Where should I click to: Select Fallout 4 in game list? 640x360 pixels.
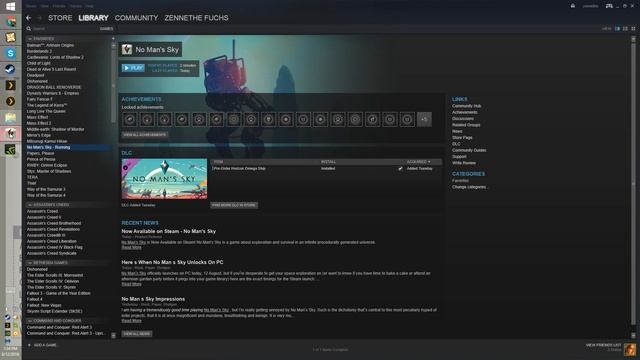click(35, 299)
